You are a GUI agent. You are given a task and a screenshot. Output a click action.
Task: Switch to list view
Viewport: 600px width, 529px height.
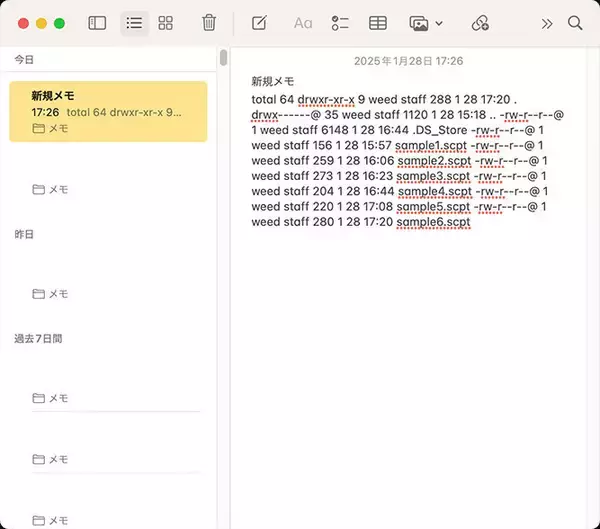(x=134, y=23)
